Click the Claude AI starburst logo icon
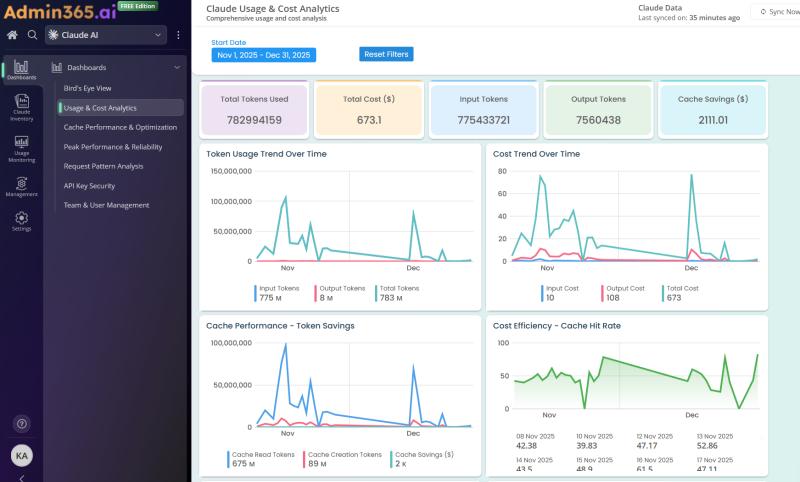This screenshot has height=482, width=800. pos(53,35)
